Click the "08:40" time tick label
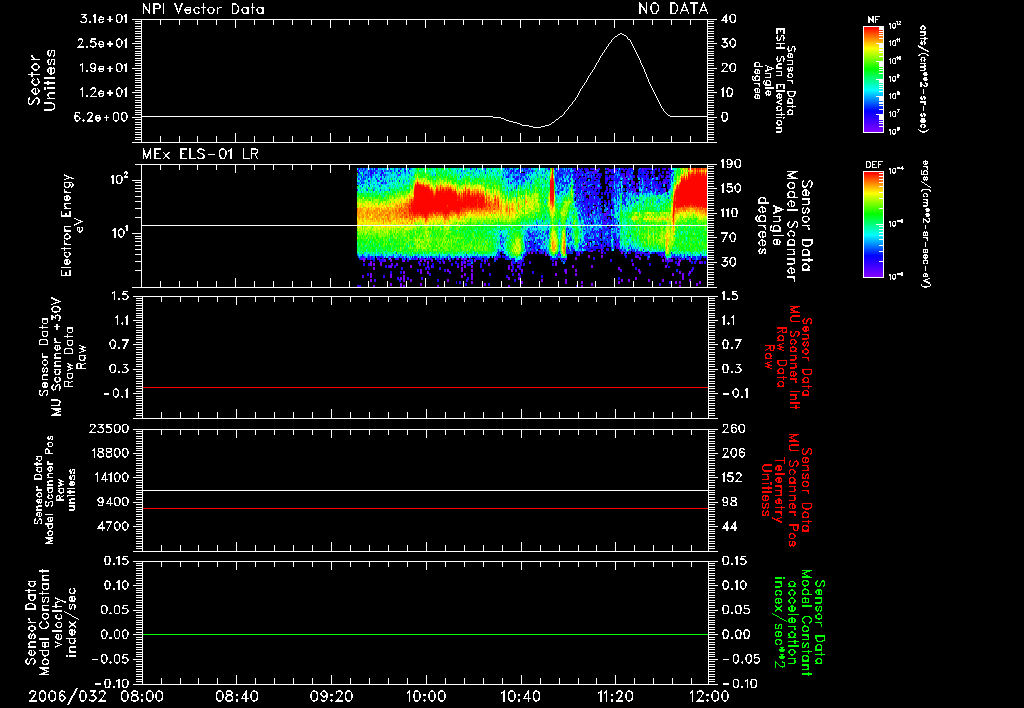 pos(236,696)
